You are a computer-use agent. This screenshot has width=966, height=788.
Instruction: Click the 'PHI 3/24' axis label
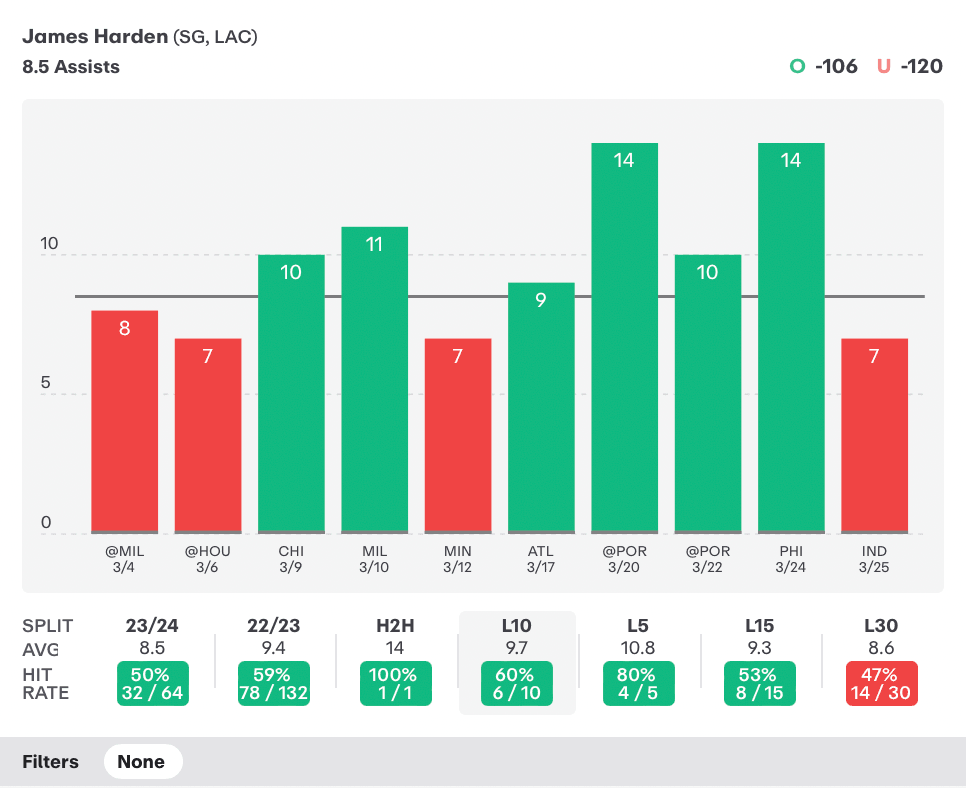[x=791, y=559]
